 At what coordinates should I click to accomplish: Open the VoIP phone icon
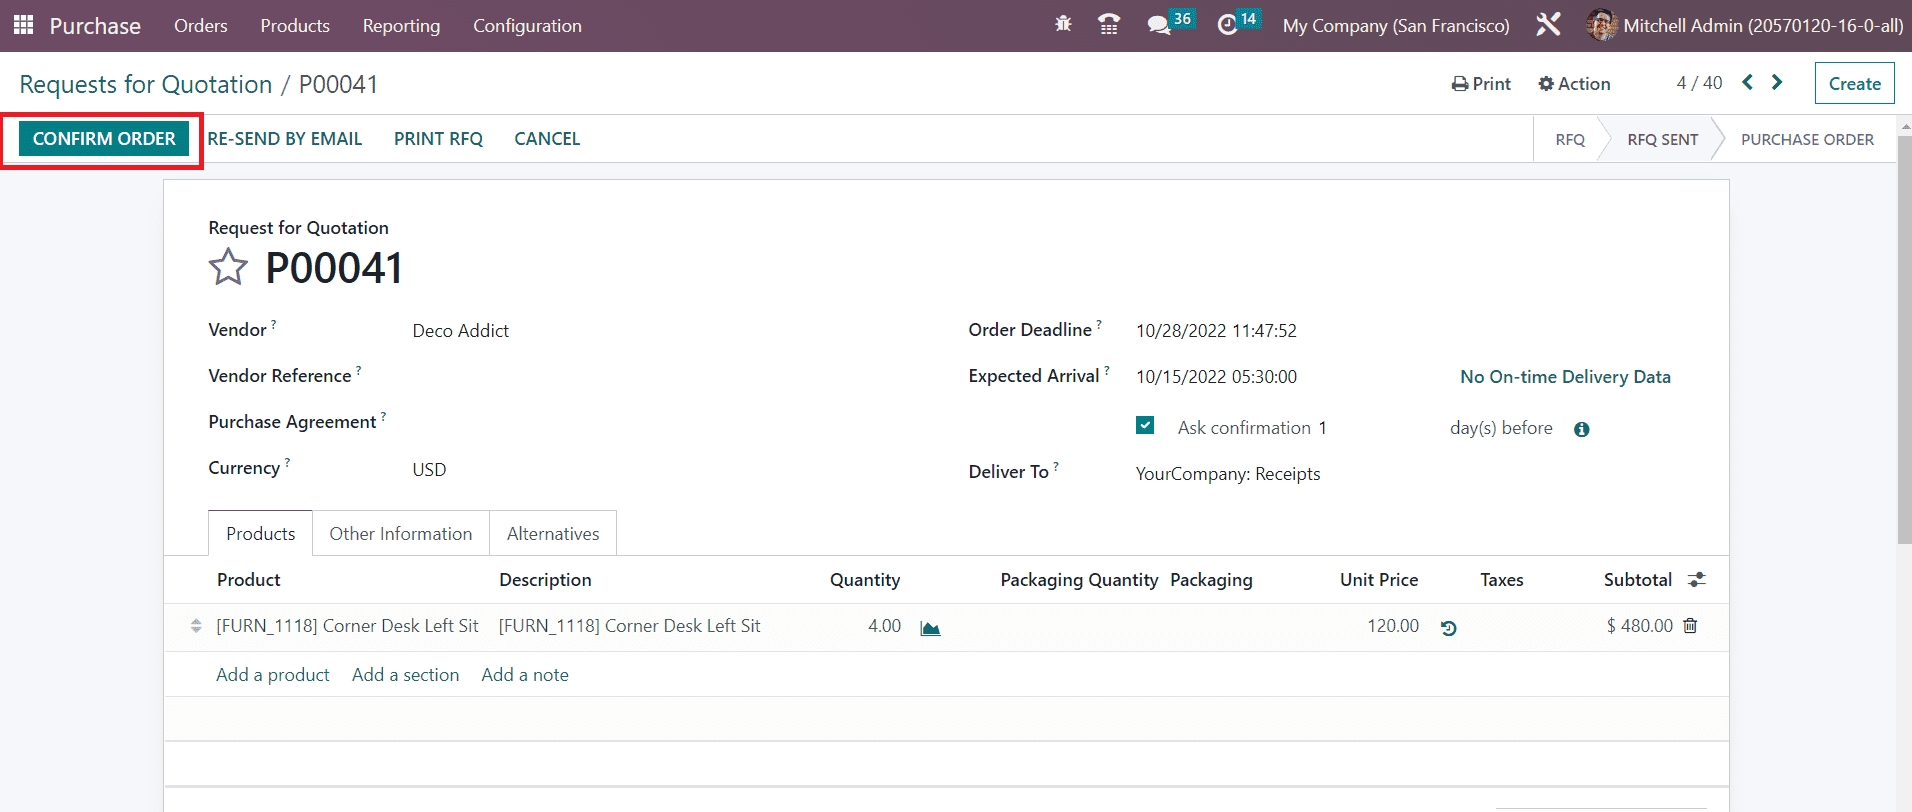(1108, 25)
